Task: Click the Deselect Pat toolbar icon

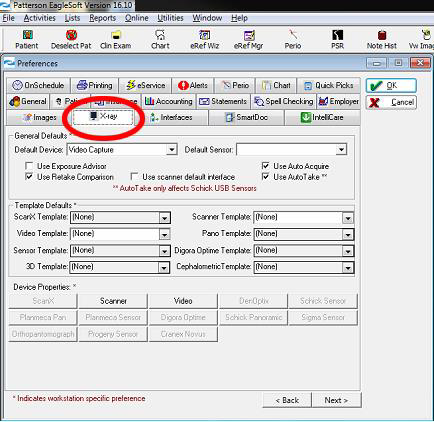Action: coord(71,40)
